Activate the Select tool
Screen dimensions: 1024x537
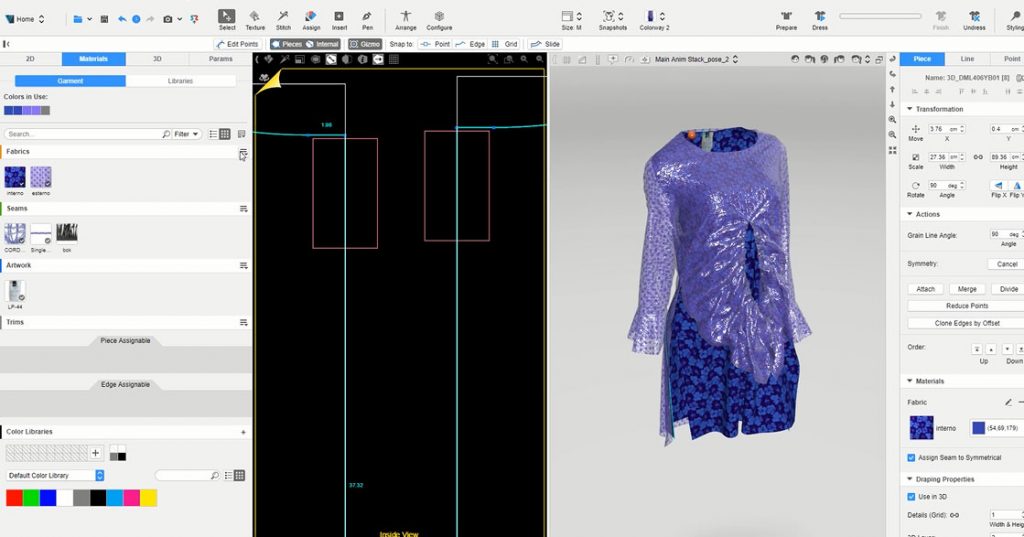227,20
